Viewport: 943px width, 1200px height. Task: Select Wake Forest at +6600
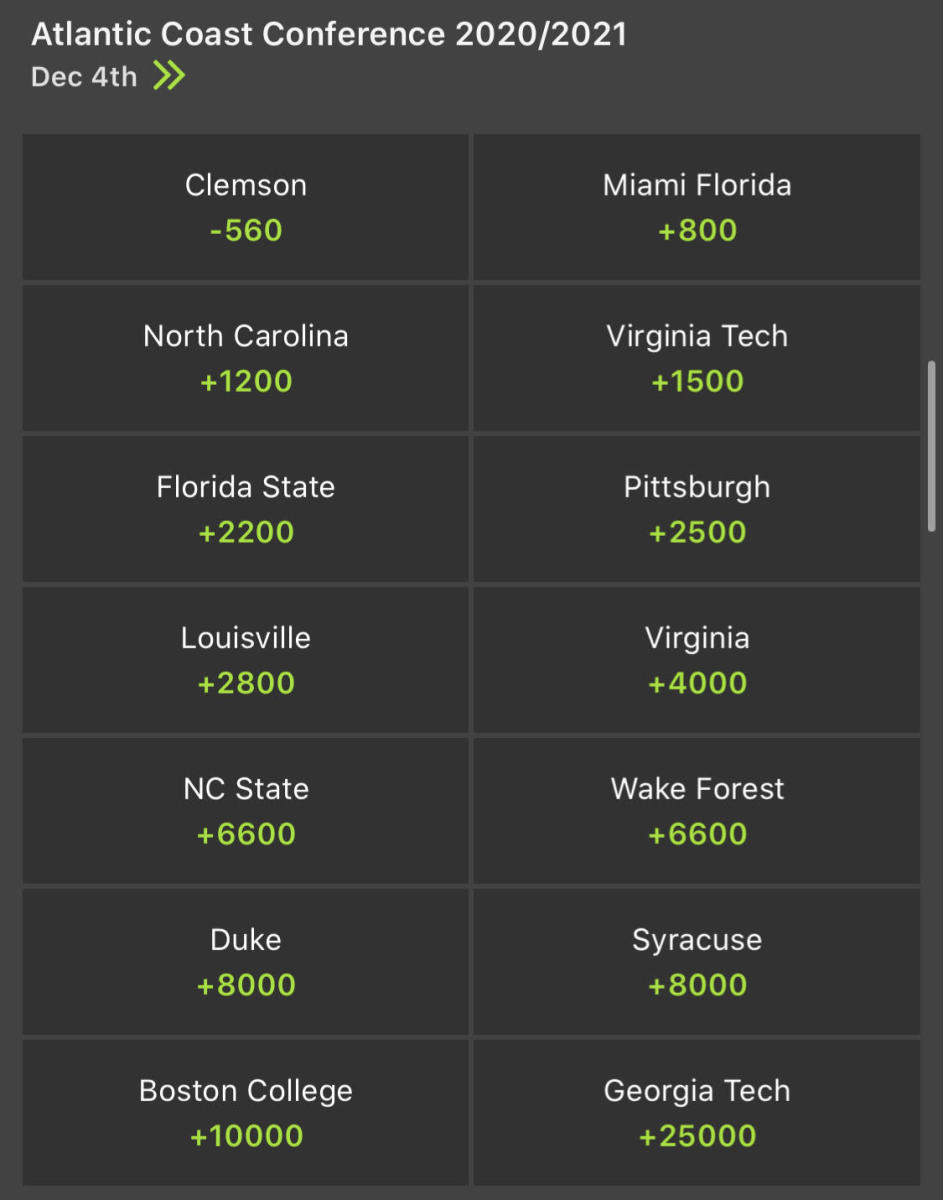[x=697, y=811]
